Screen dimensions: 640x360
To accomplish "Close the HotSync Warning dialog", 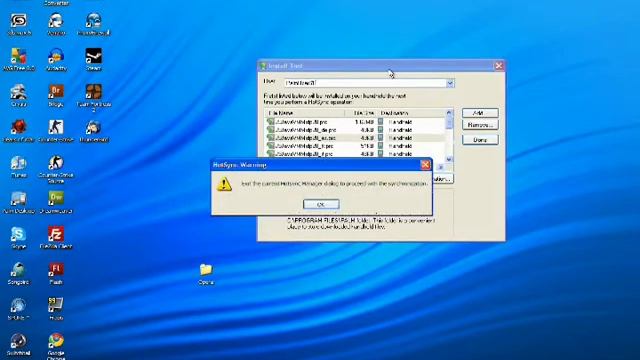I will point(425,164).
